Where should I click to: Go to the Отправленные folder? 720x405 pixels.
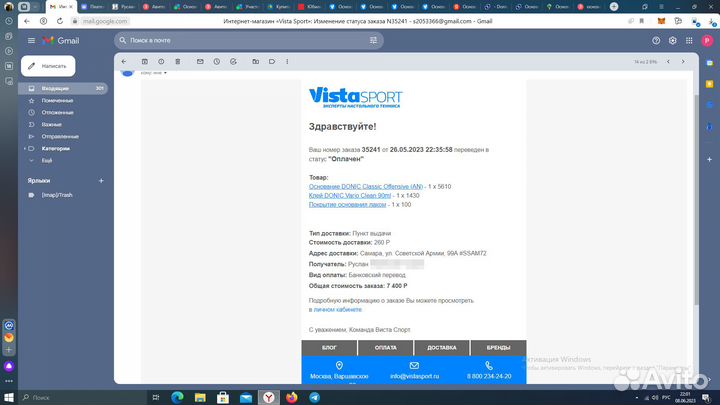click(x=60, y=136)
